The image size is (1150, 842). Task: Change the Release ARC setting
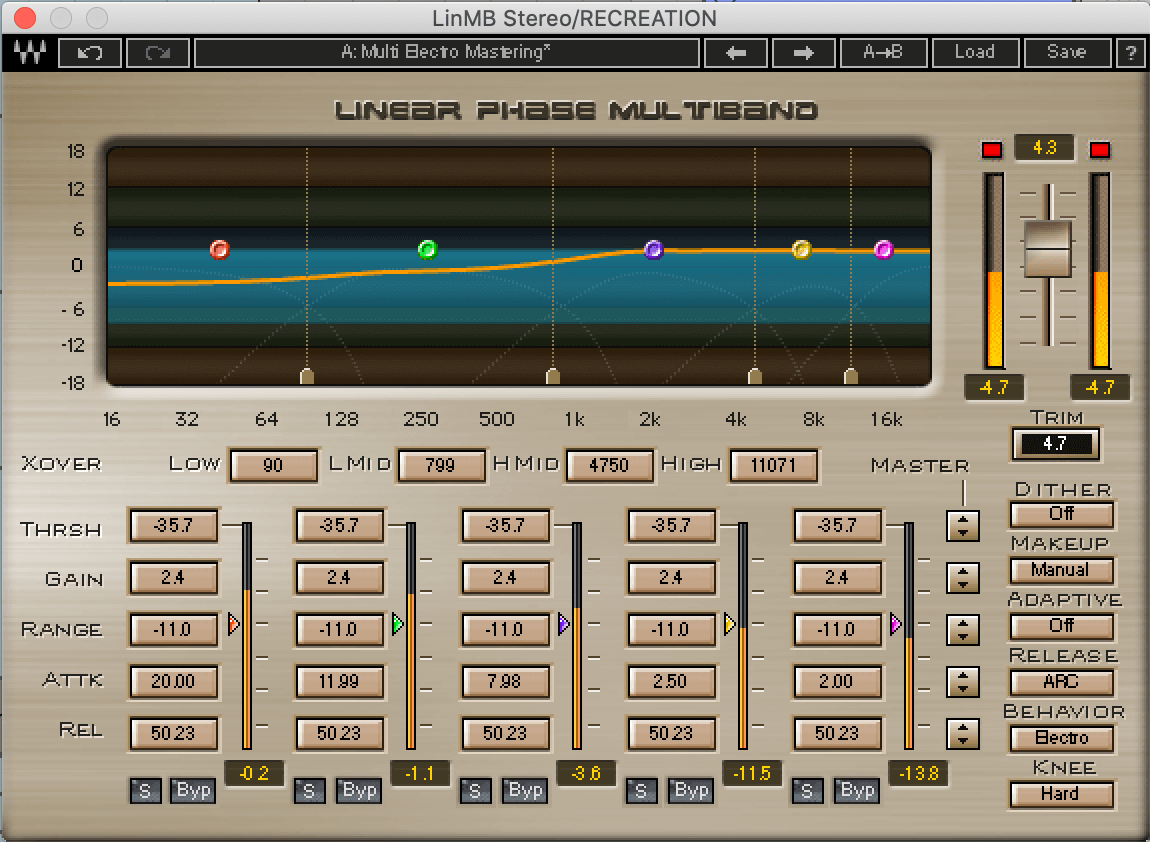(1061, 682)
